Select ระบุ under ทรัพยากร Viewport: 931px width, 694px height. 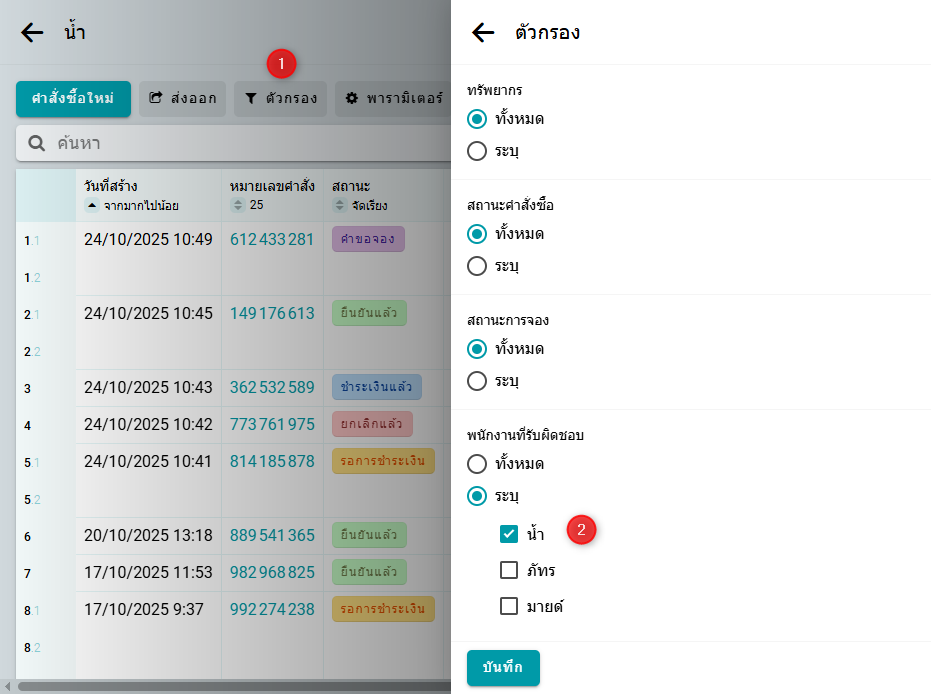pos(478,152)
